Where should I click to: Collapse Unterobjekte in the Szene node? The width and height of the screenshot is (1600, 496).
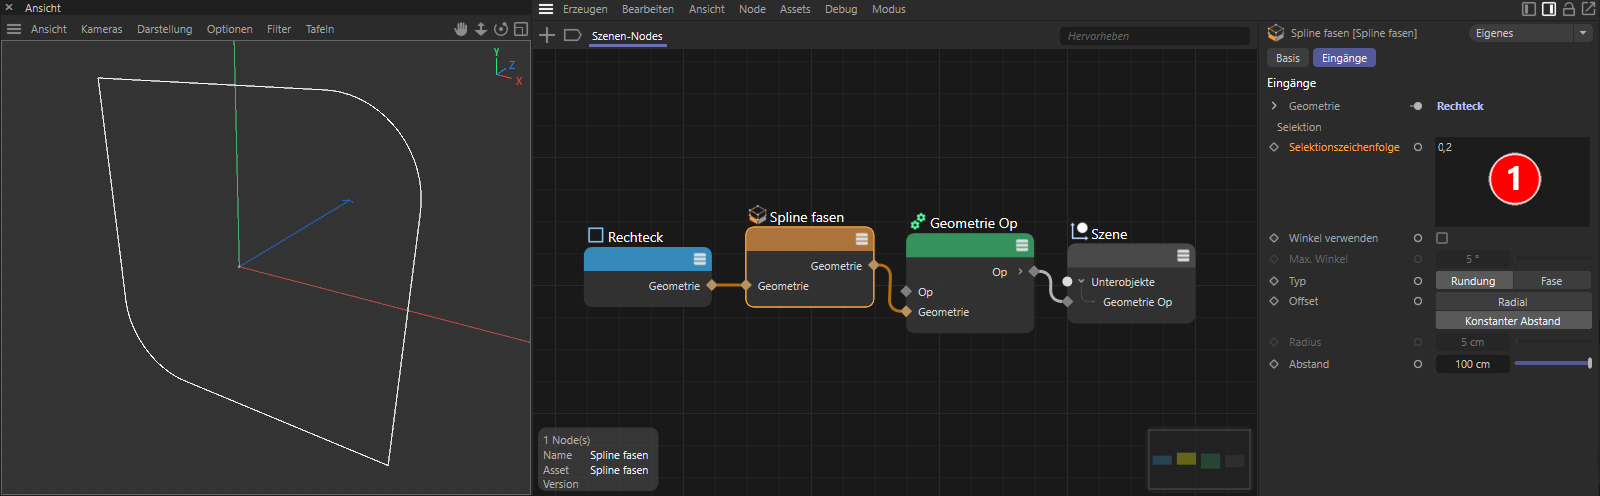coord(1082,282)
